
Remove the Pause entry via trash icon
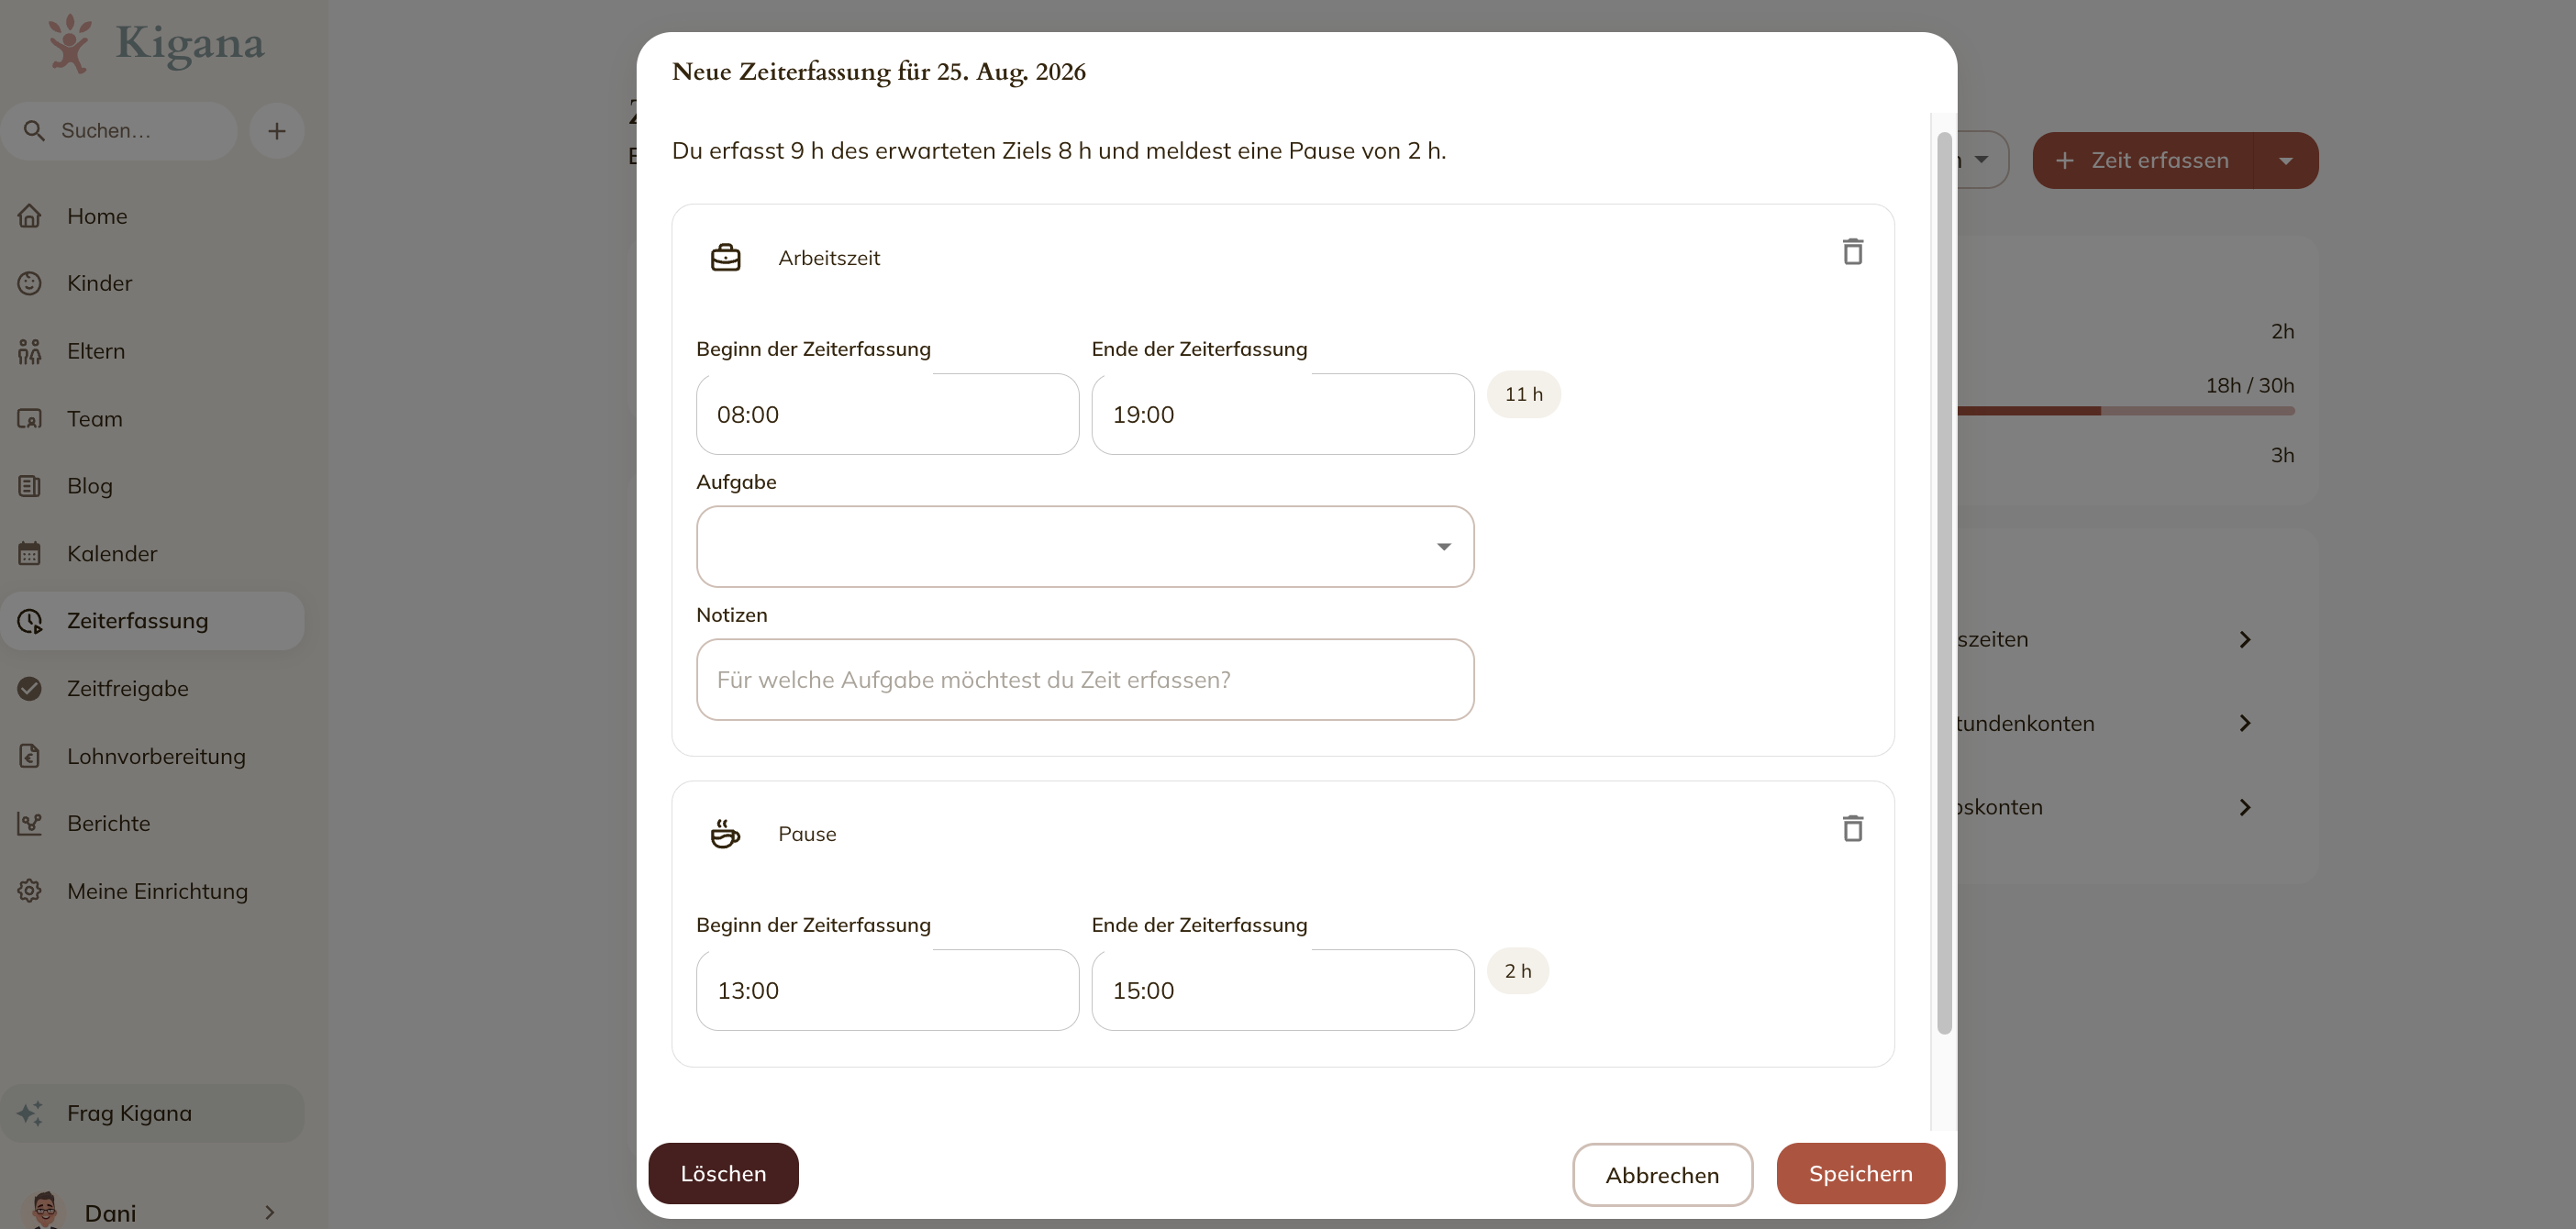[x=1852, y=828]
